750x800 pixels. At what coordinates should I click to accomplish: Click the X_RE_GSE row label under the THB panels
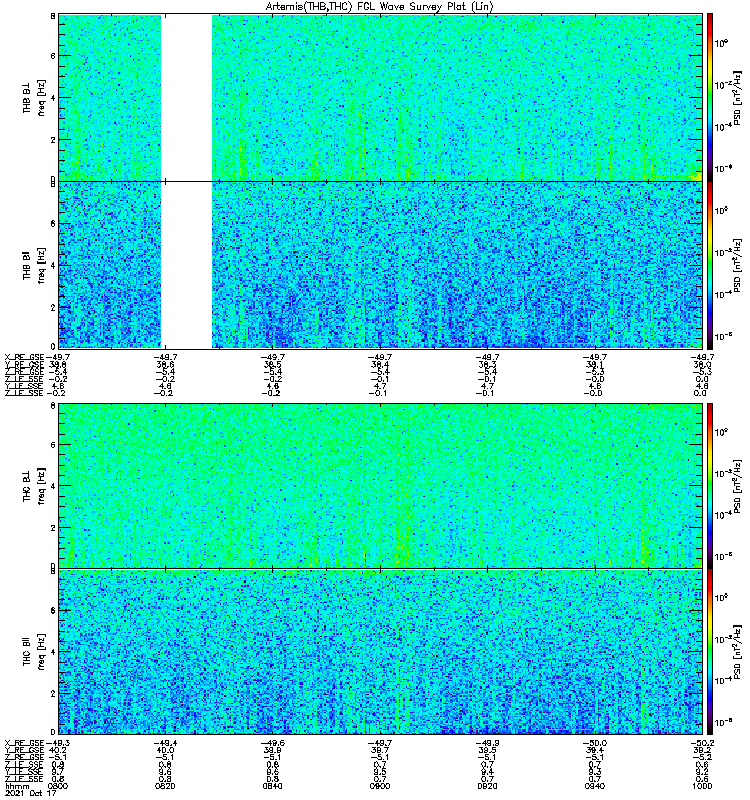point(24,357)
